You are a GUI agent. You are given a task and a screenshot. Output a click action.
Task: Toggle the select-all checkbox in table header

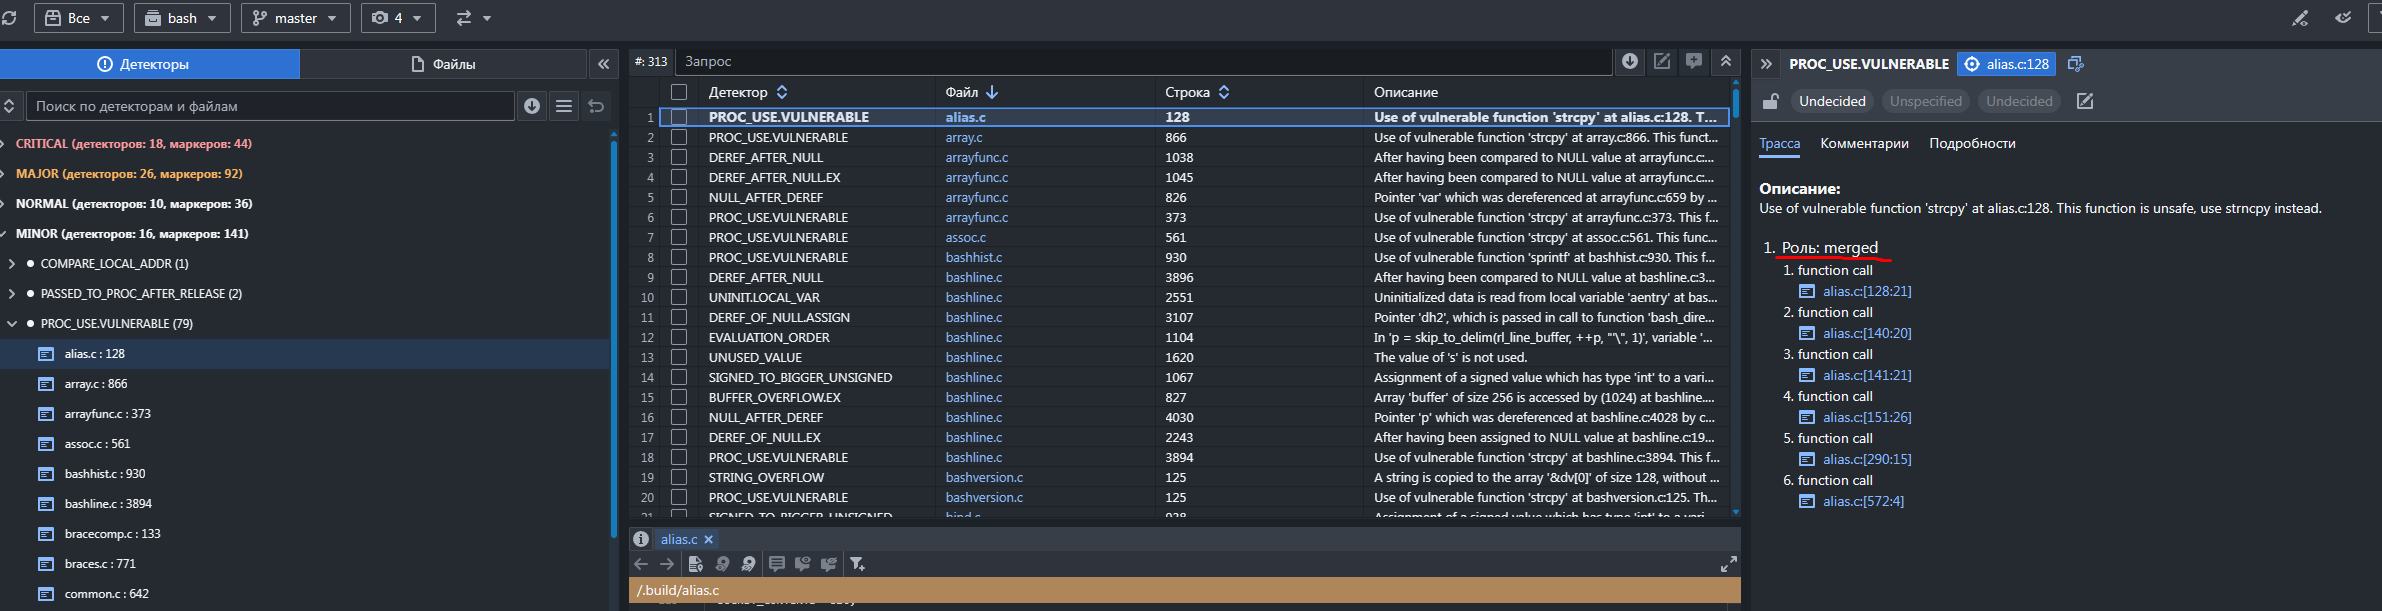pyautogui.click(x=679, y=92)
